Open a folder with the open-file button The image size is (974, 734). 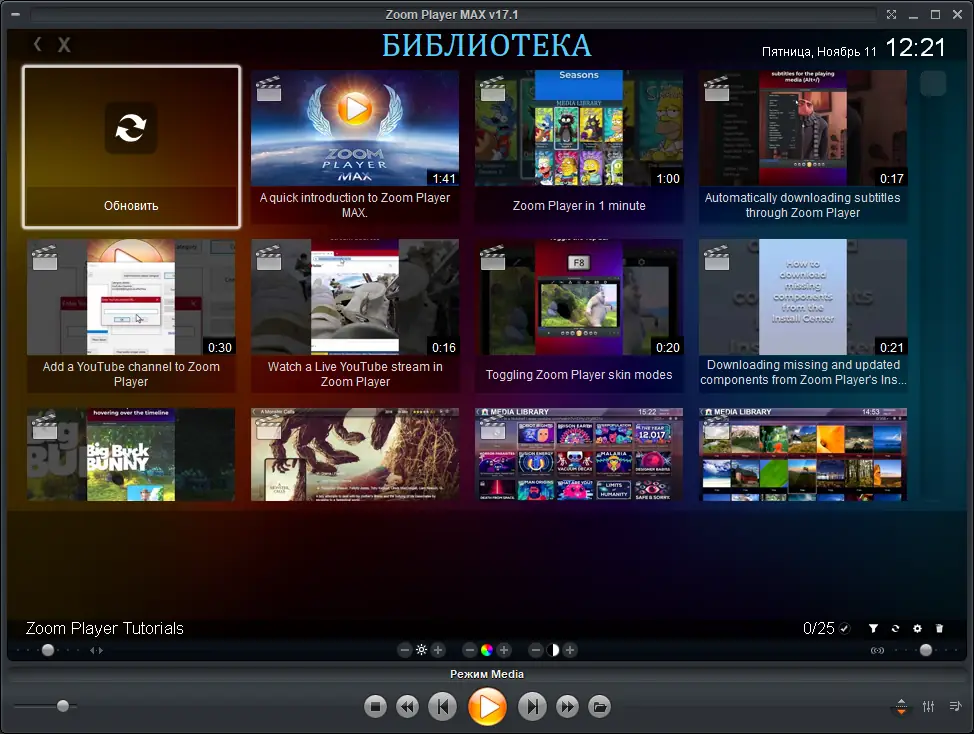[x=598, y=706]
